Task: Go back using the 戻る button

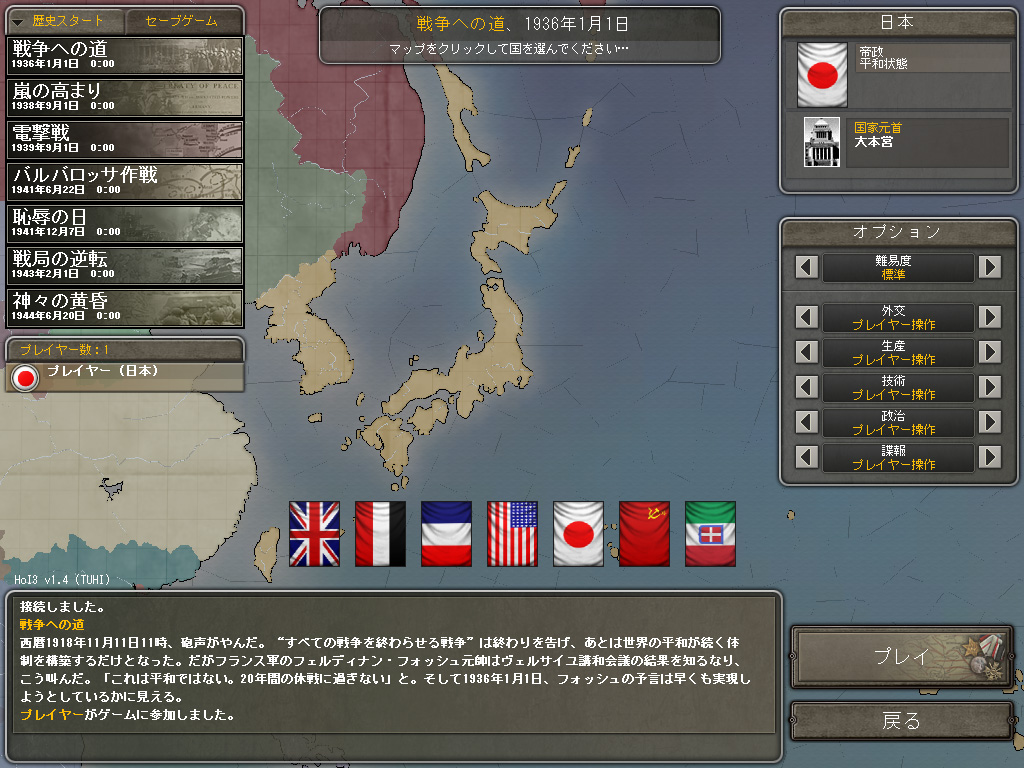Action: pos(901,721)
